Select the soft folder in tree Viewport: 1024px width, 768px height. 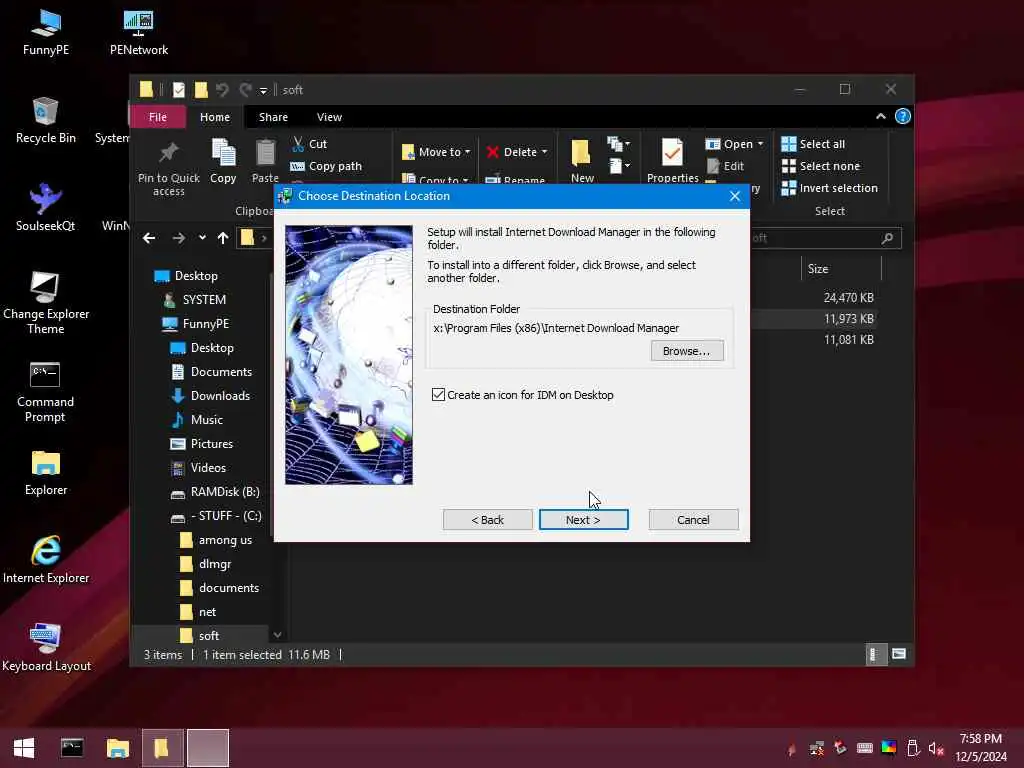(x=200, y=635)
